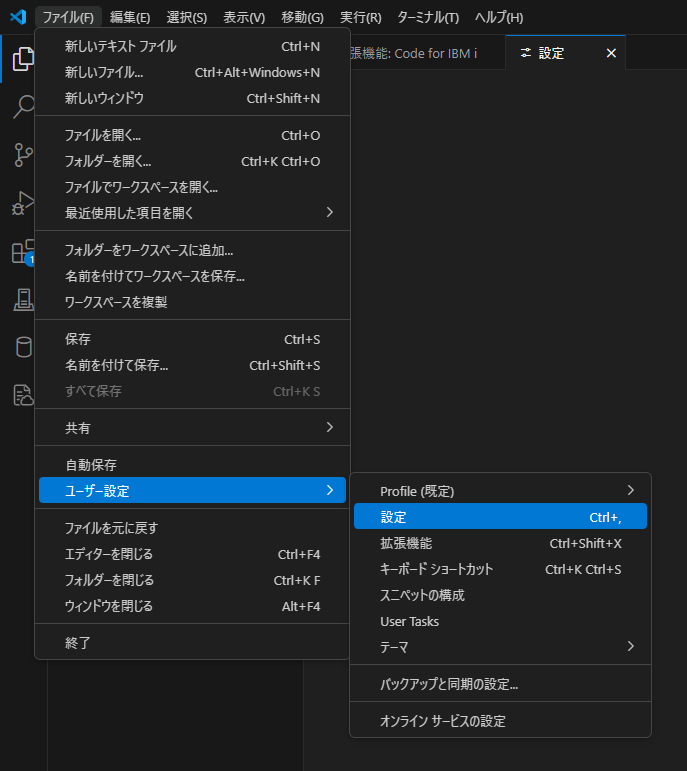687x771 pixels.
Task: Open the Source Control icon
Action: (x=23, y=155)
